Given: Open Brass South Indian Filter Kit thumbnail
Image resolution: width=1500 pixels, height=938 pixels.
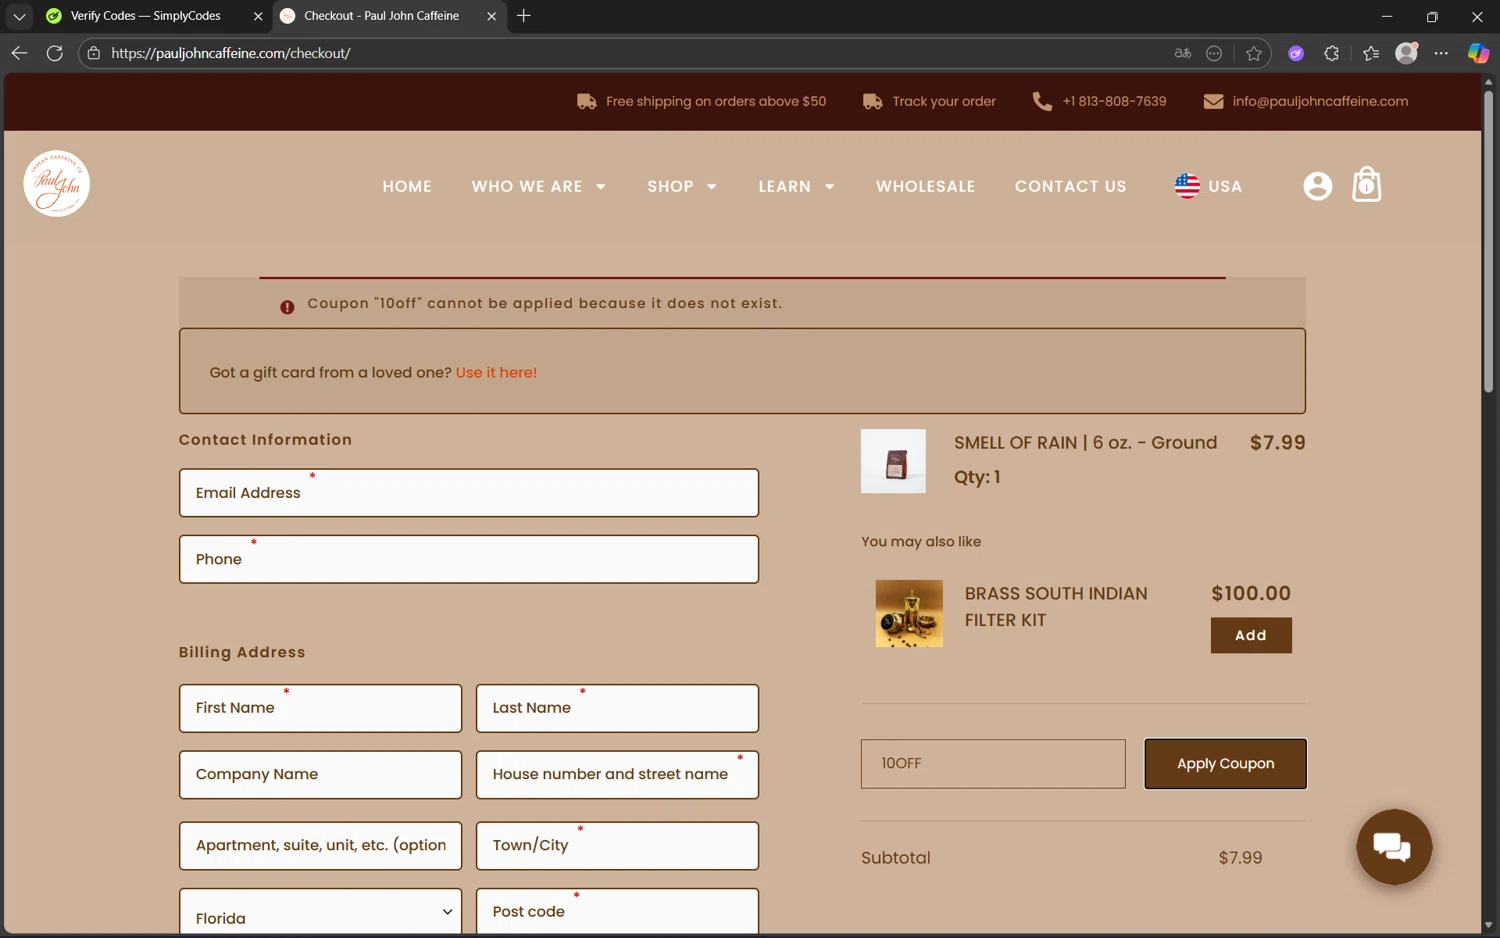Looking at the screenshot, I should tap(909, 613).
